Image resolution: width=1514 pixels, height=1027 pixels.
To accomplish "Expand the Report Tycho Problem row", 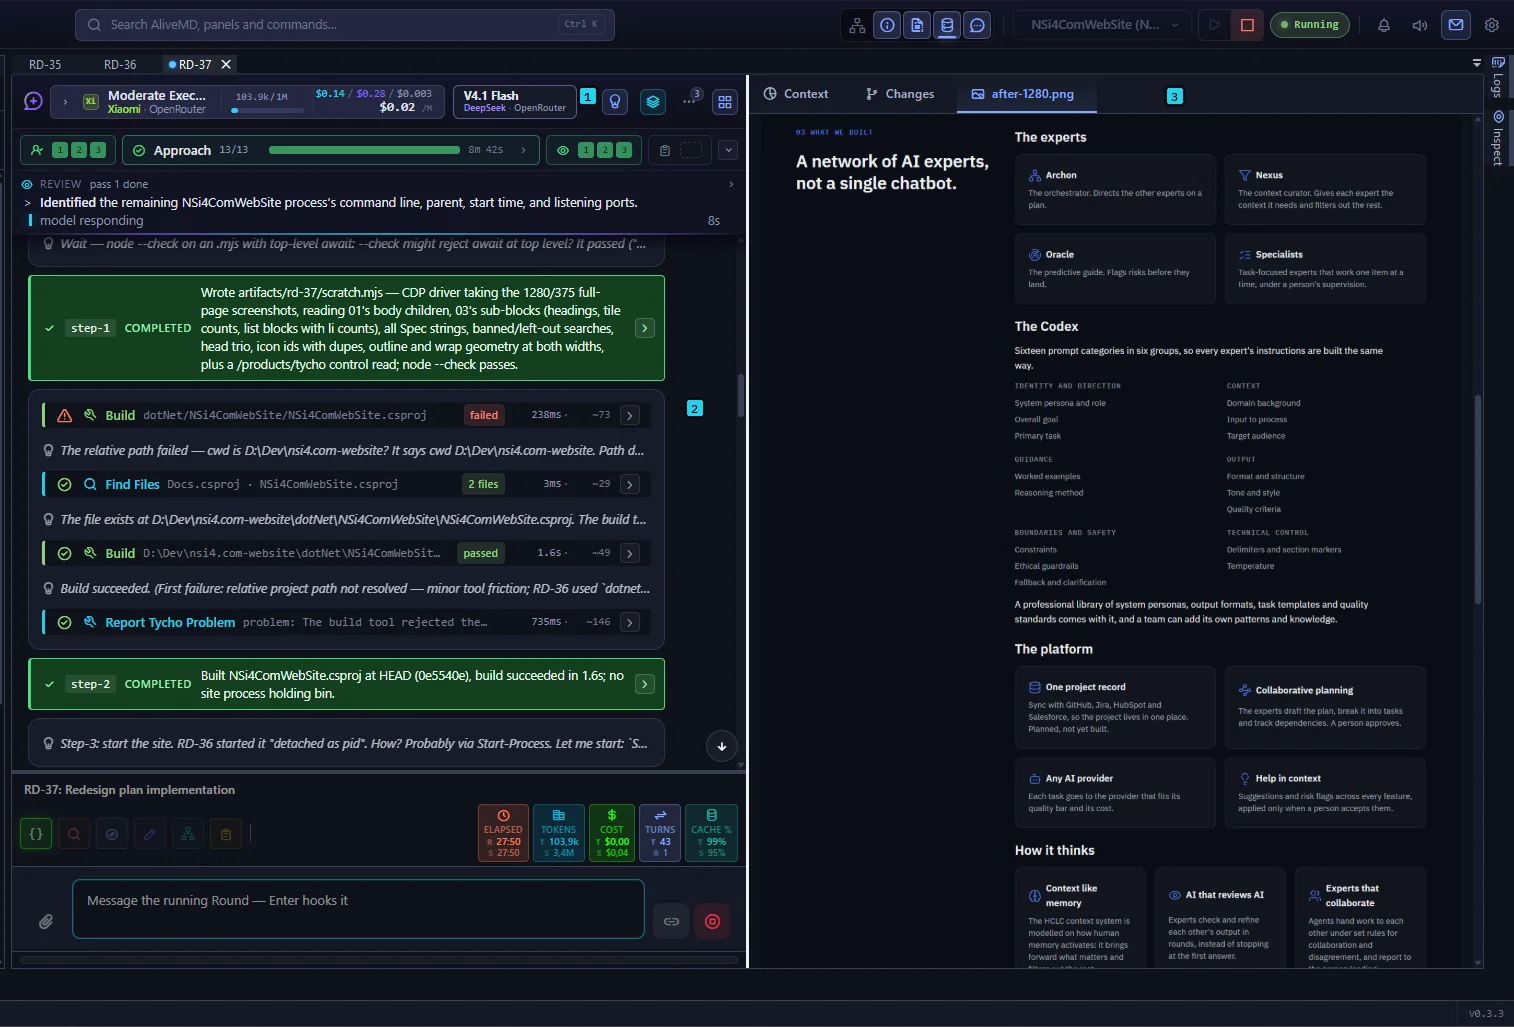I will coord(630,622).
